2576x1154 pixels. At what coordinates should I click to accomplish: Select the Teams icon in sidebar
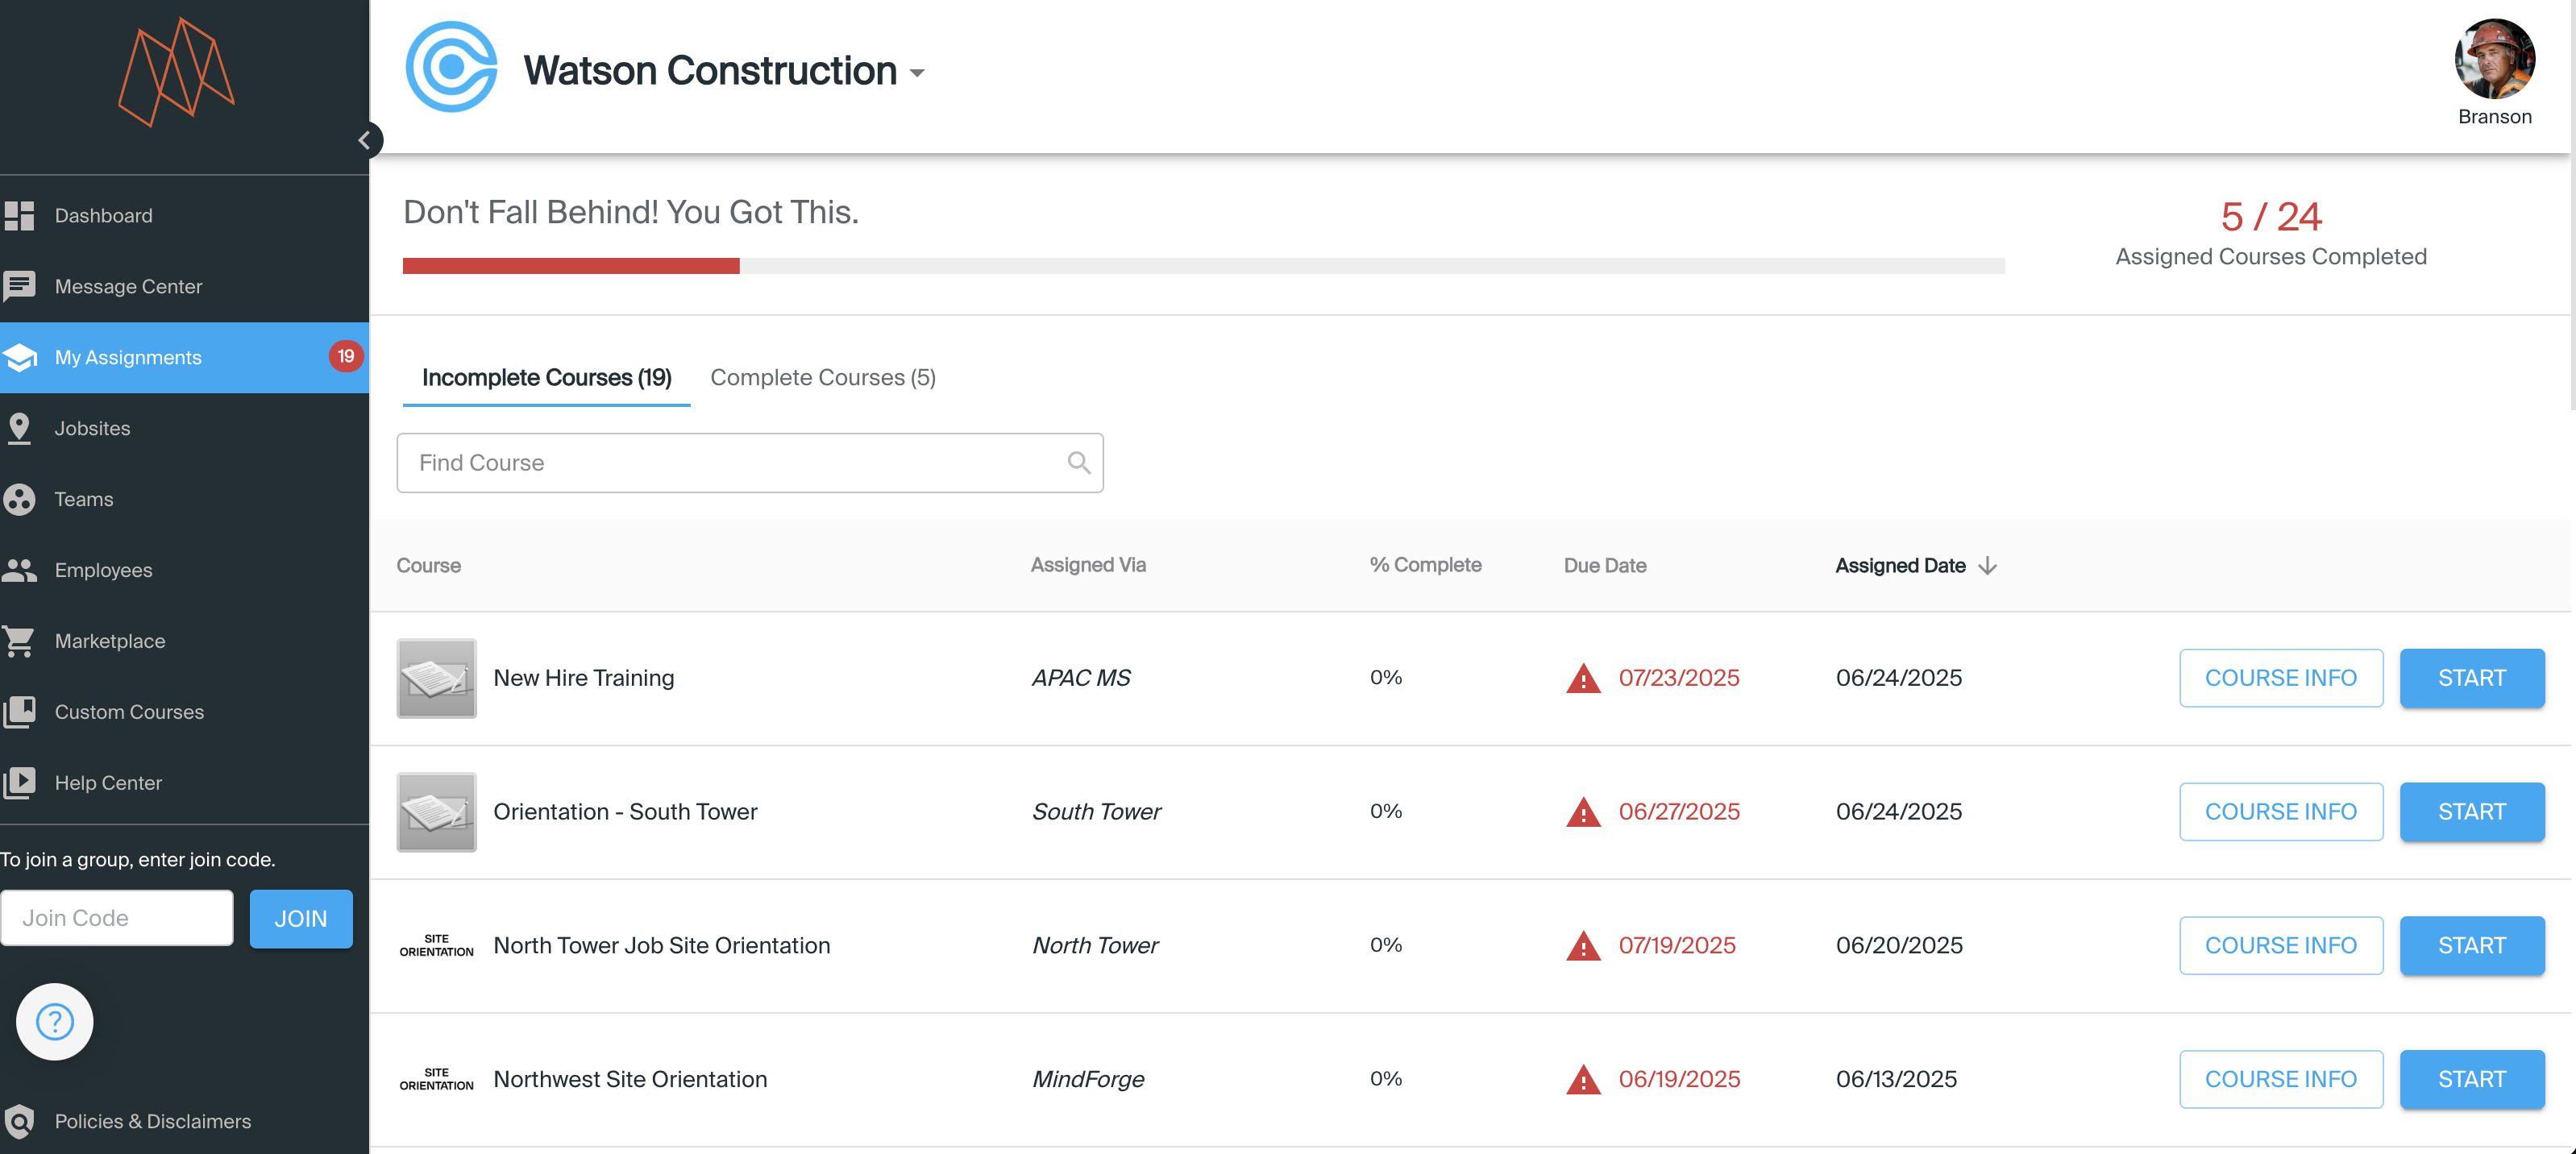pos(19,499)
